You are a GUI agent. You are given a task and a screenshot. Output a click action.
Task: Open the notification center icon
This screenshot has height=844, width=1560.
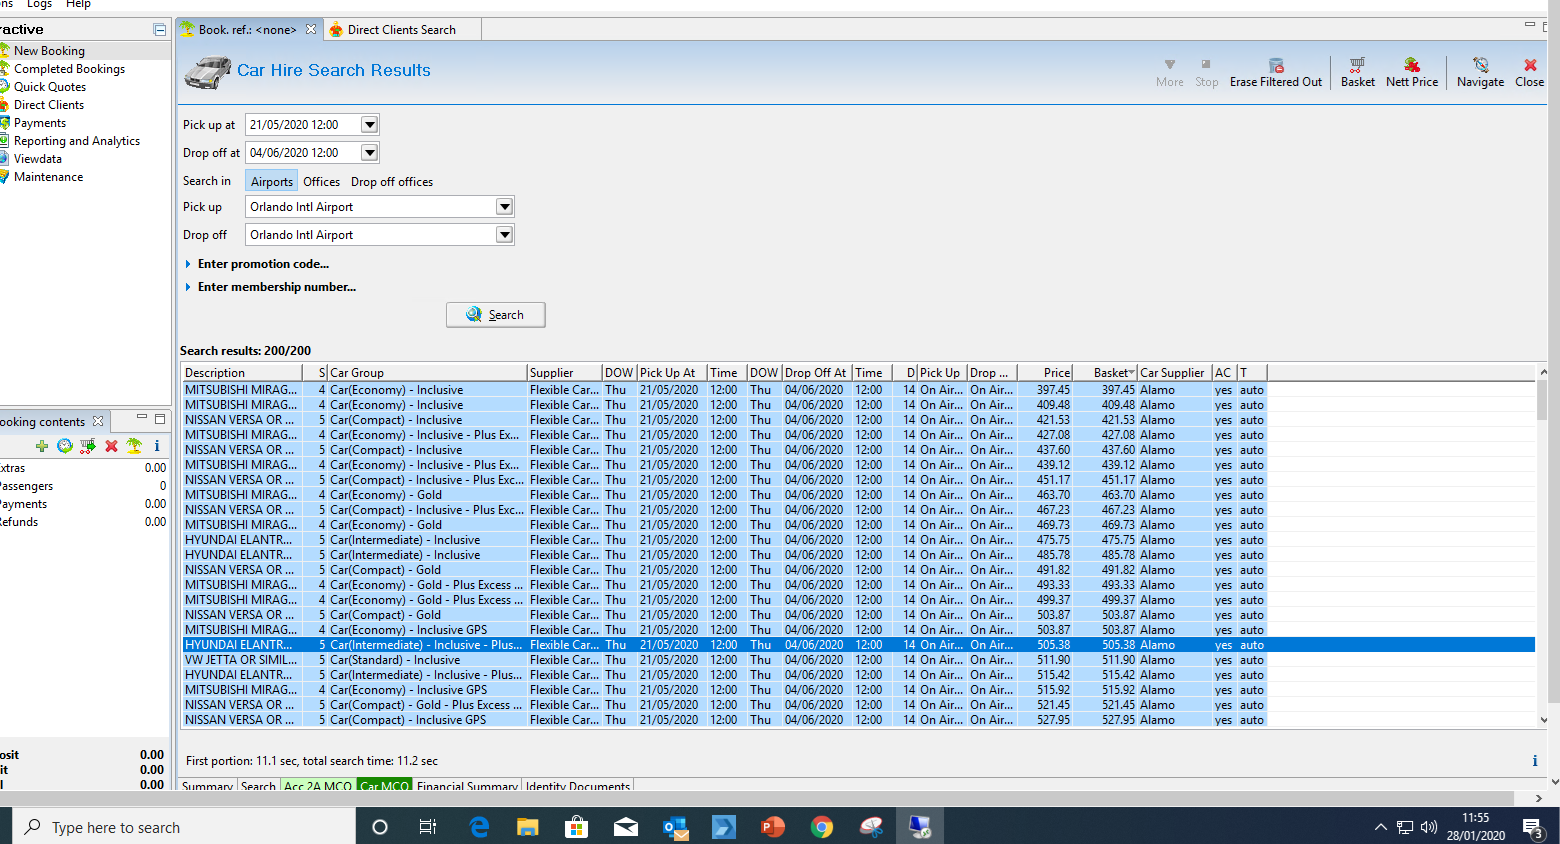pyautogui.click(x=1533, y=827)
